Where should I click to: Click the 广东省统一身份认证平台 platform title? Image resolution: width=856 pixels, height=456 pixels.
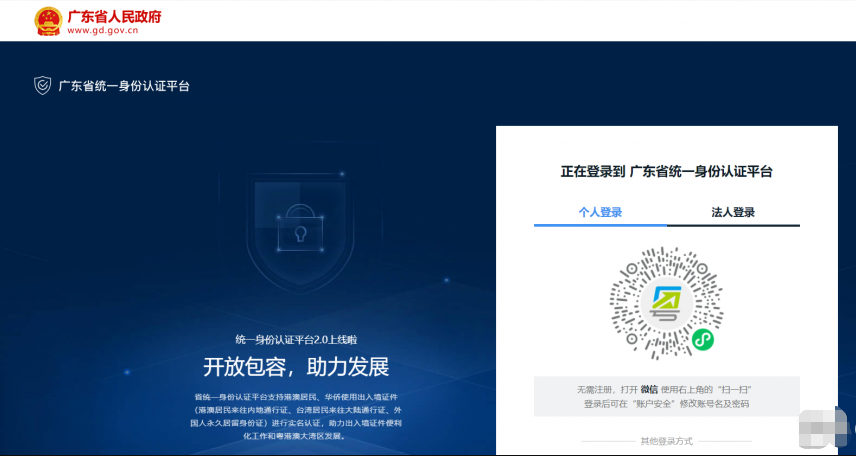(124, 86)
